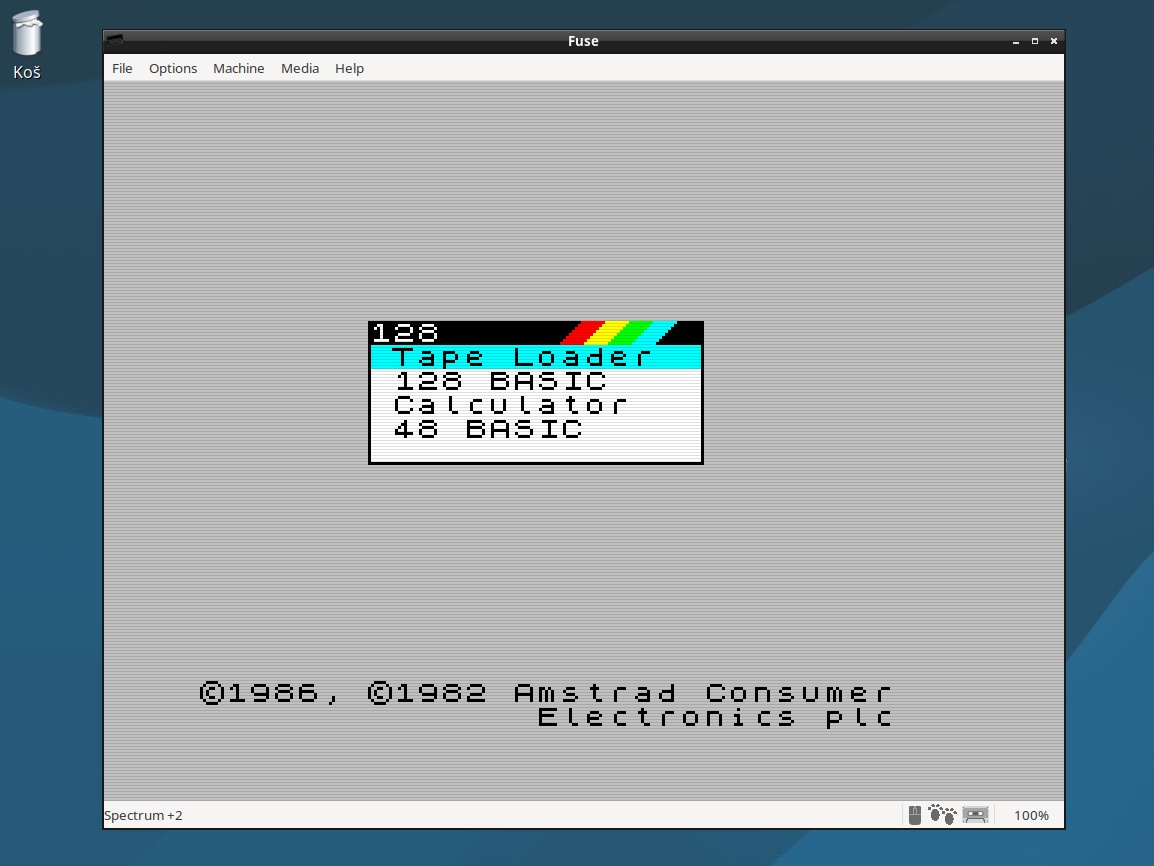The image size is (1154, 866).
Task: Click the mouse status icon in status bar
Action: click(915, 815)
